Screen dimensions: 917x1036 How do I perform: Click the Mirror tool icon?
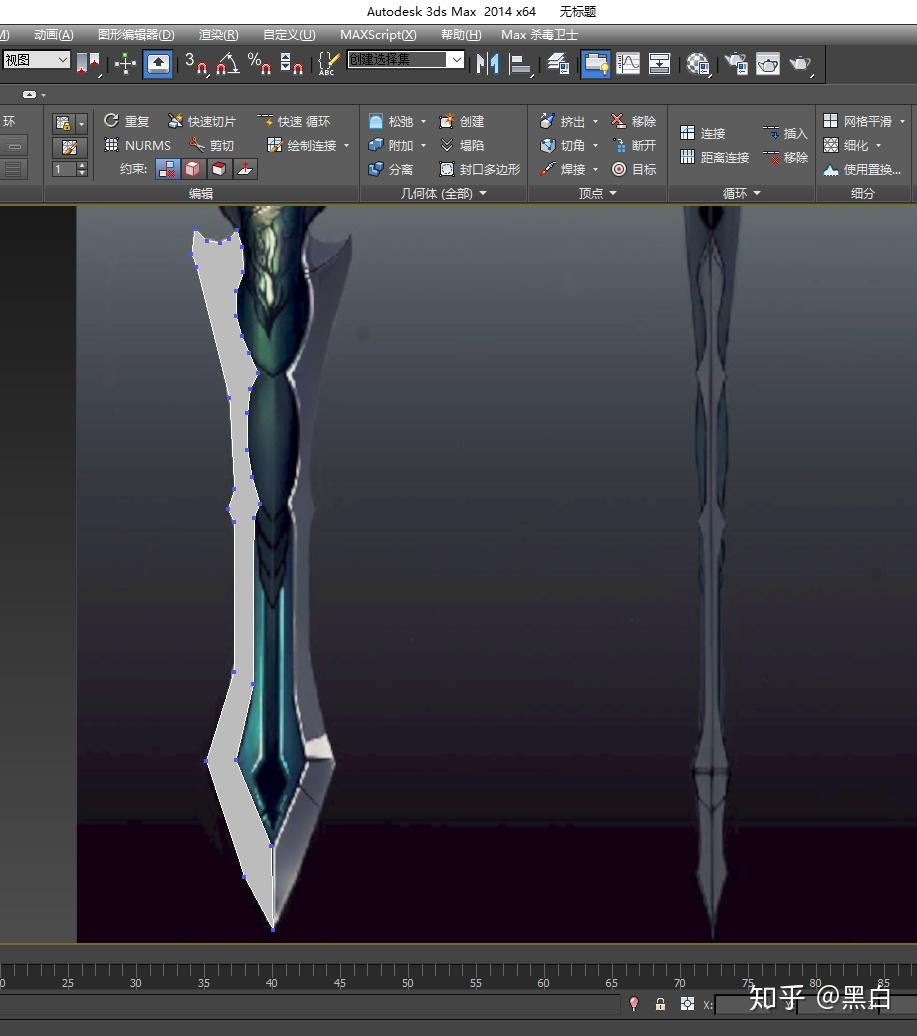click(488, 63)
